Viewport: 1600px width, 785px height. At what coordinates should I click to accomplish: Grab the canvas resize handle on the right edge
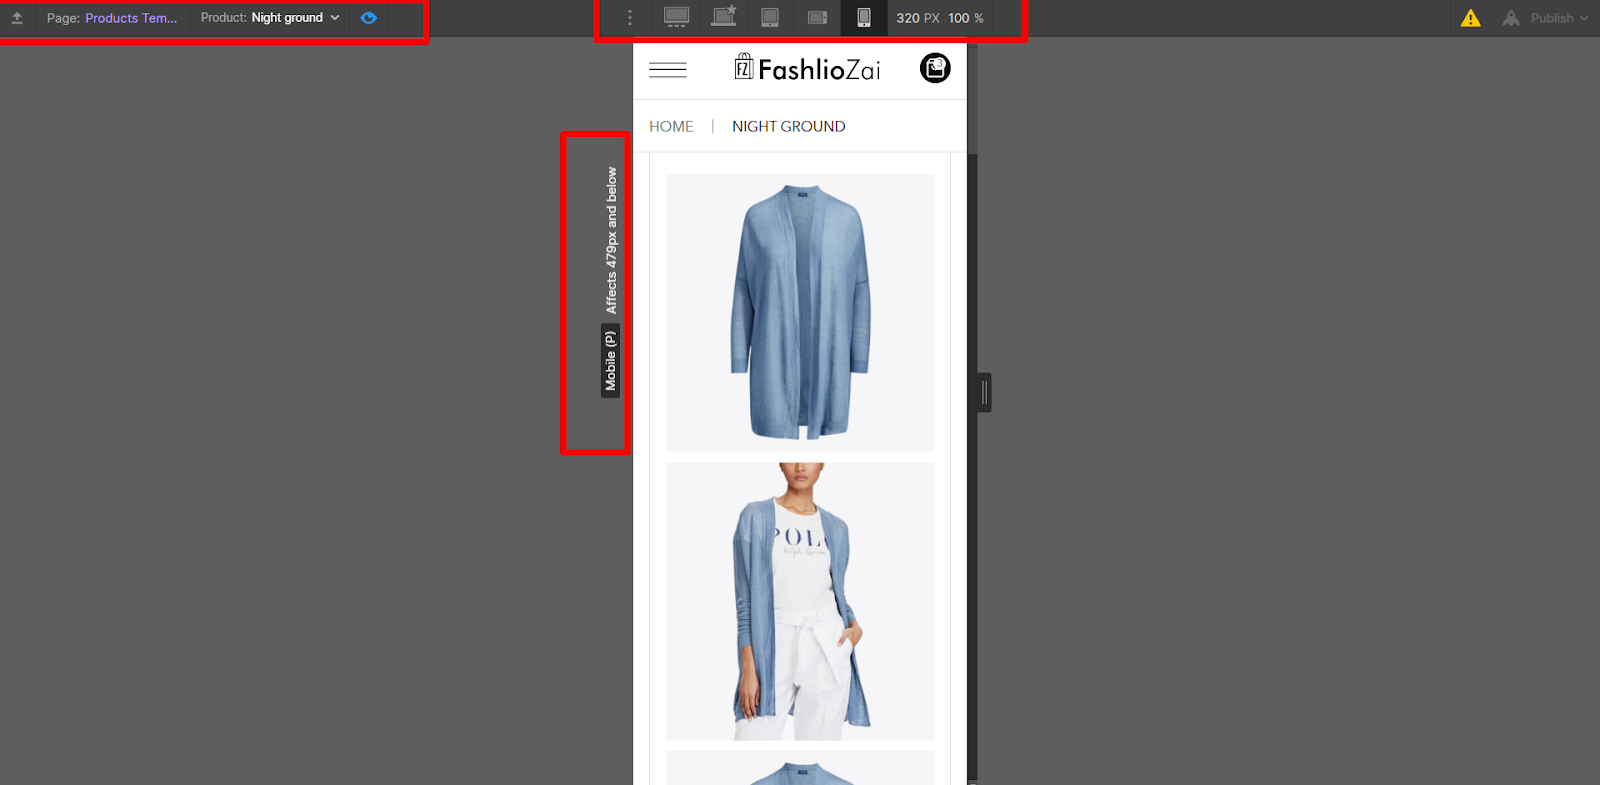[x=985, y=392]
